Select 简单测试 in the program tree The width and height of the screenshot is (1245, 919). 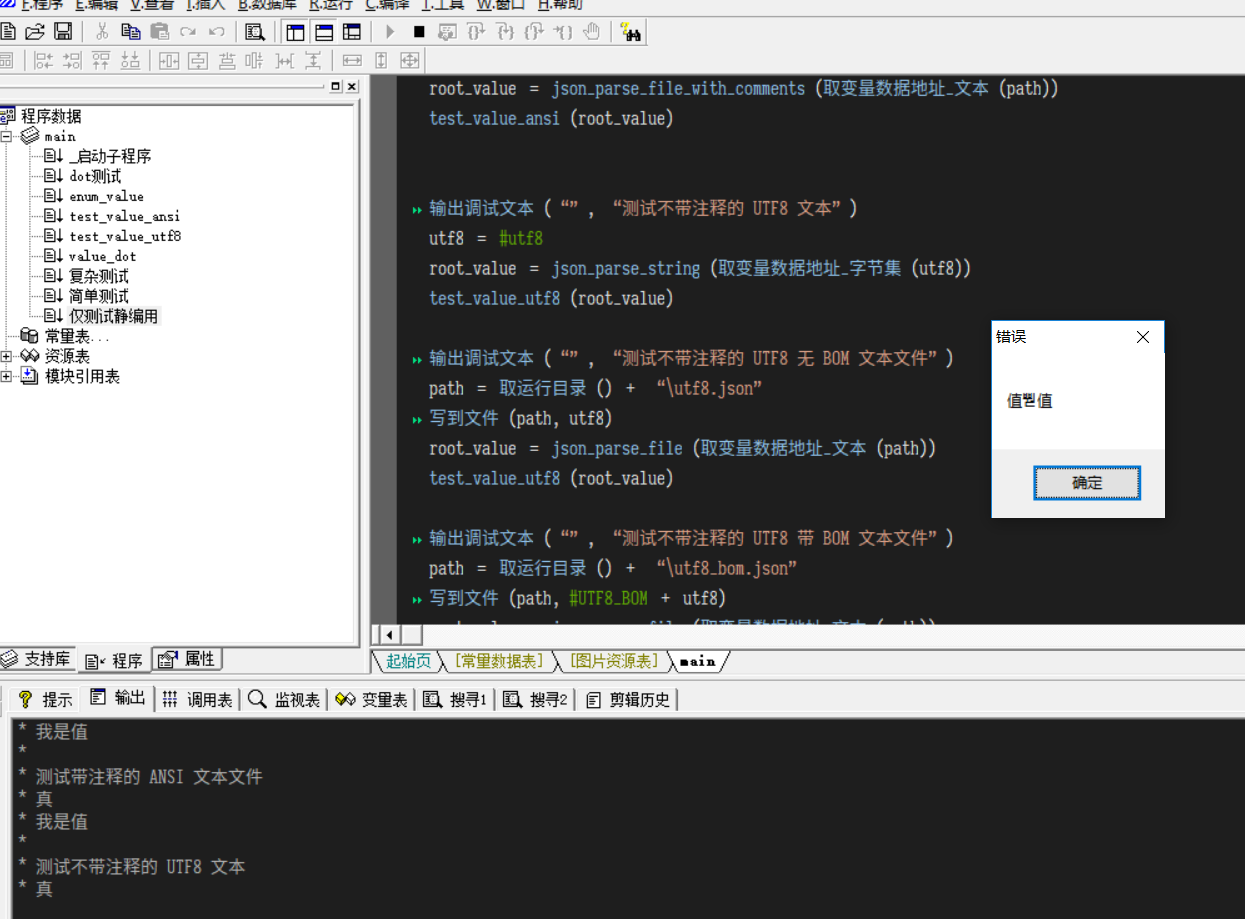99,296
